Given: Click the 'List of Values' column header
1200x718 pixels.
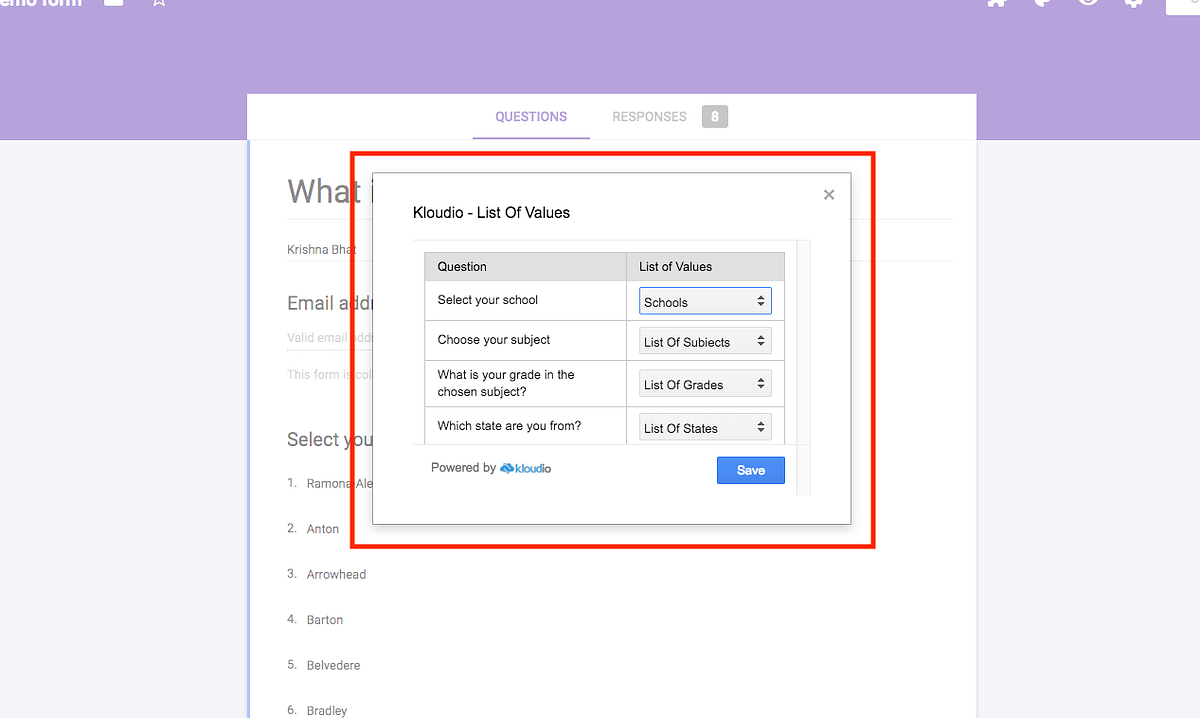Looking at the screenshot, I should tap(705, 267).
